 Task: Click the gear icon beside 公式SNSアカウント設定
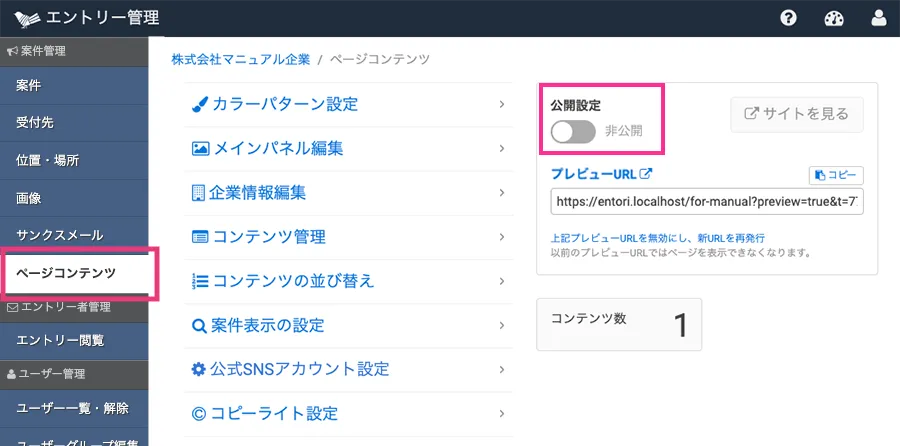(199, 369)
